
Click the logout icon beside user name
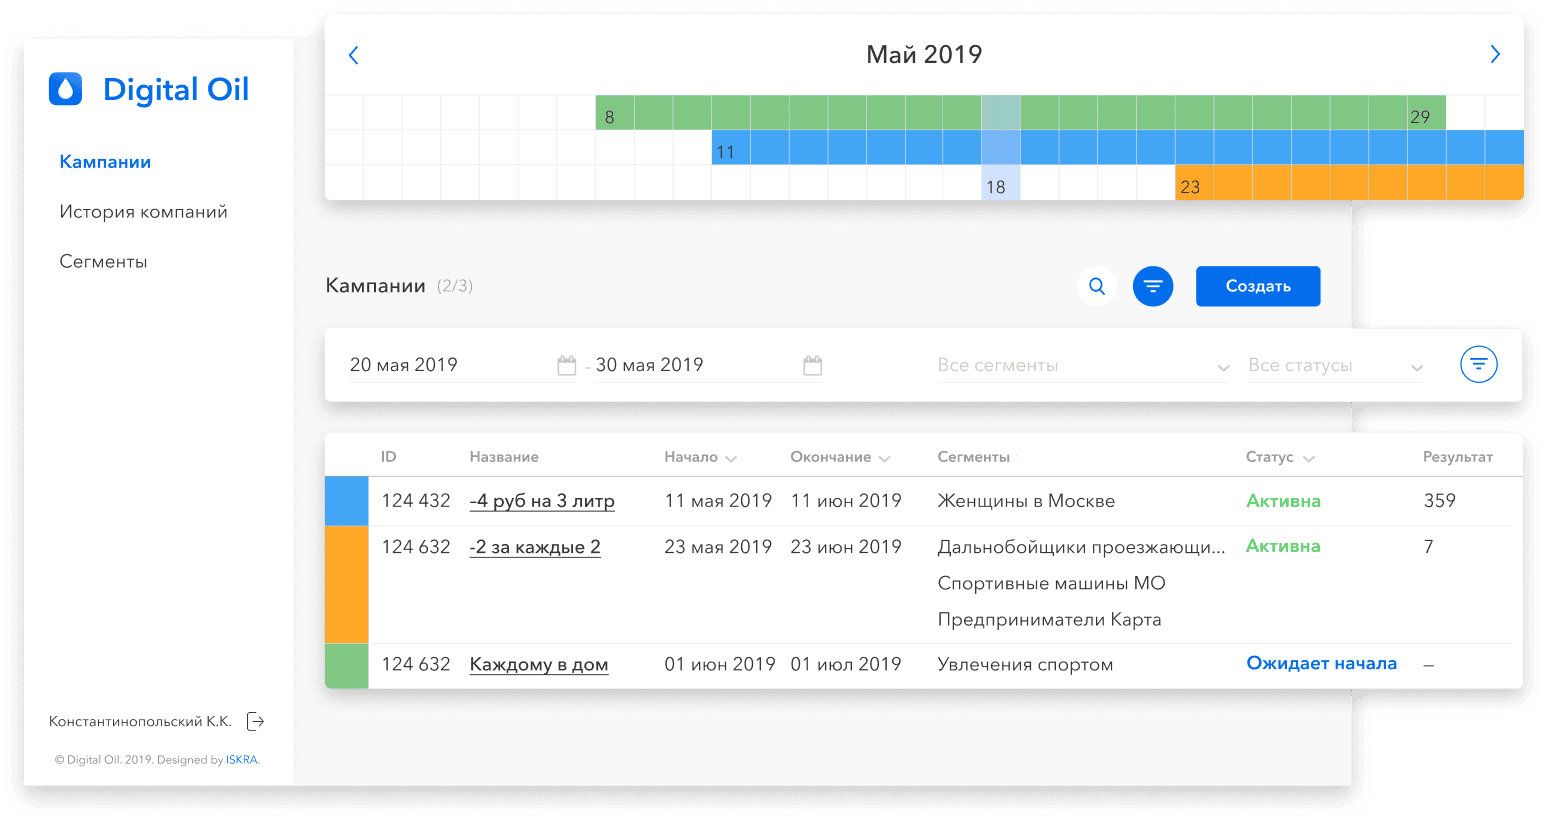256,721
